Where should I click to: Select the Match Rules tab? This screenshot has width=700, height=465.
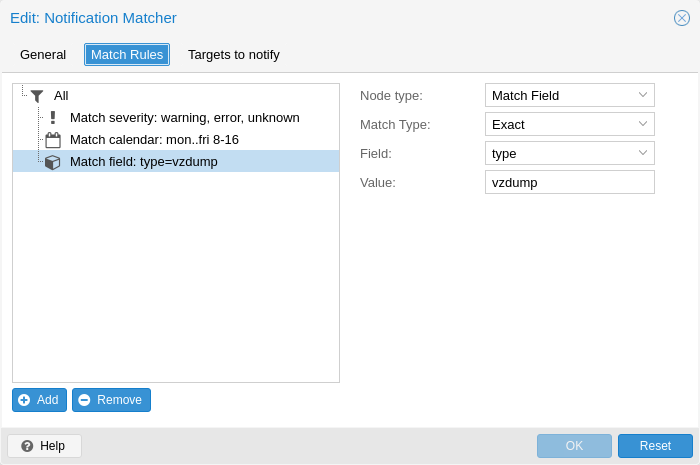click(127, 55)
